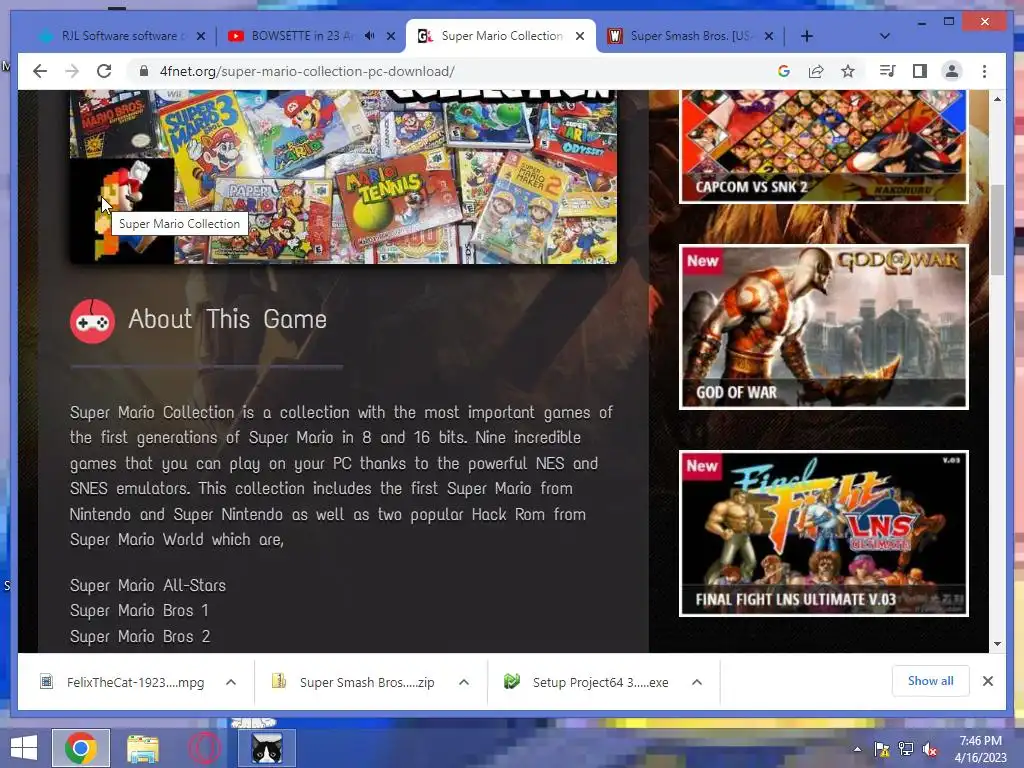Click the page scrollbar down arrow

(997, 644)
